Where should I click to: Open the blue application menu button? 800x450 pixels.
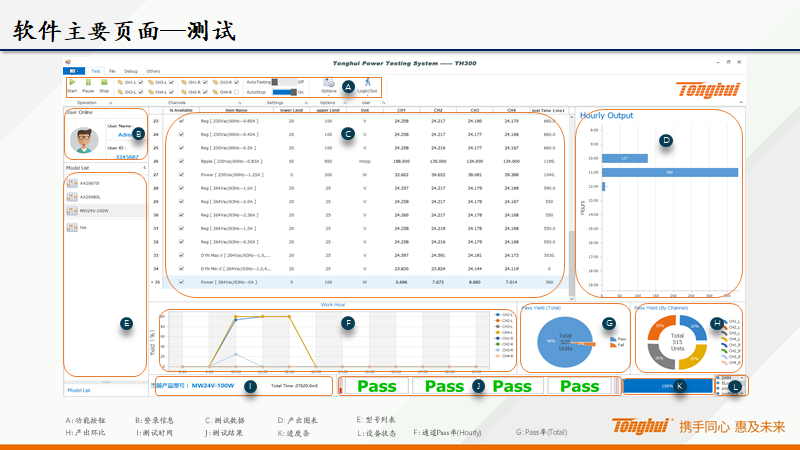(x=74, y=71)
